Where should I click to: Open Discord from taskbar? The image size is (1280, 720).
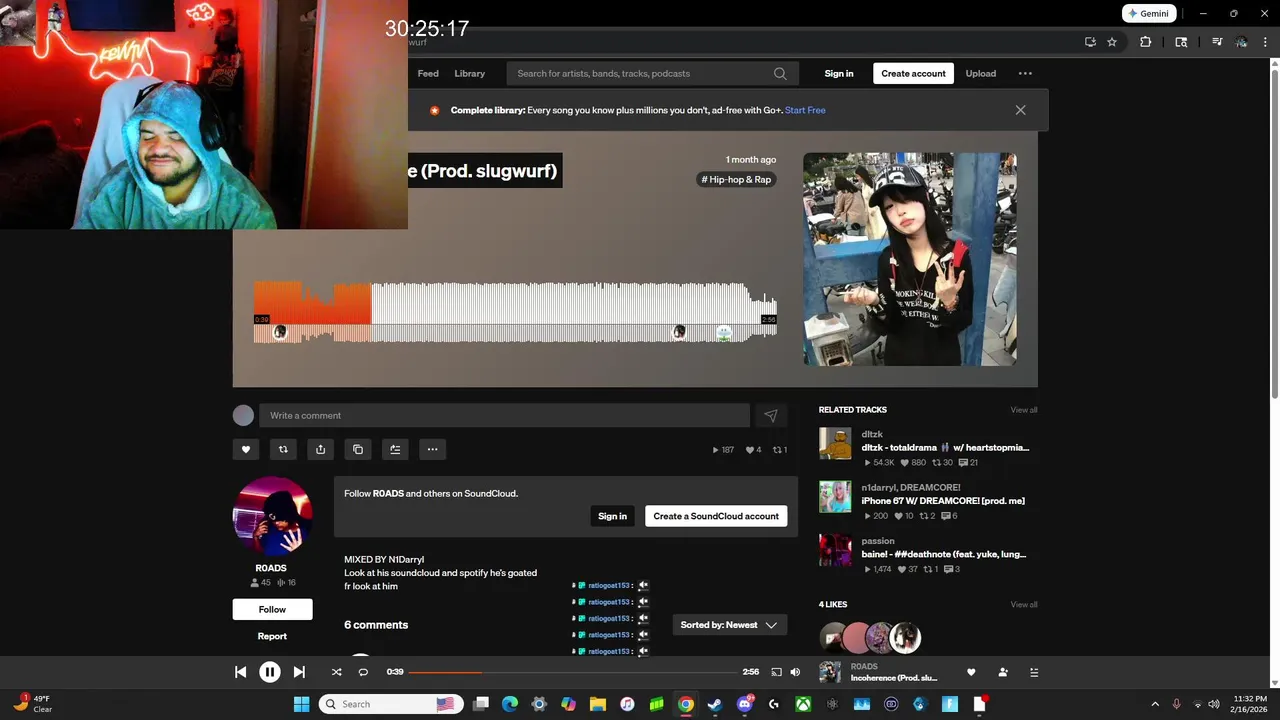[x=744, y=704]
